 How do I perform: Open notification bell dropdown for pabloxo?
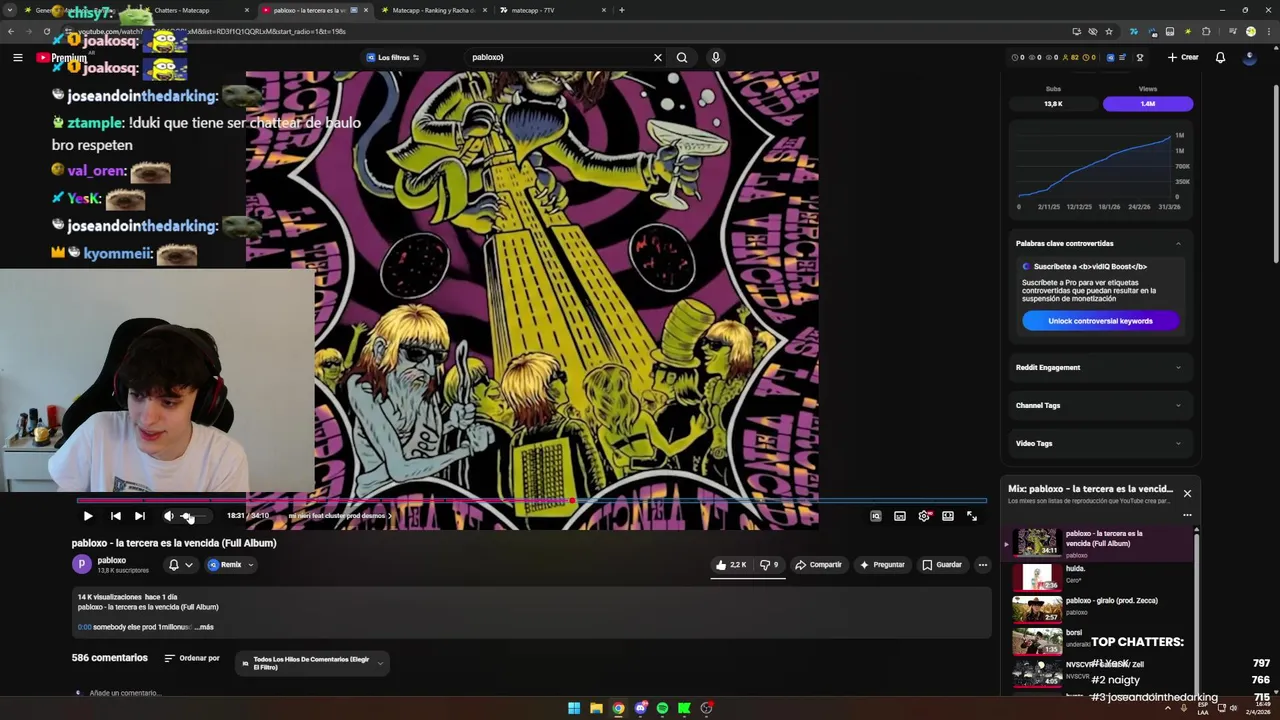point(180,565)
